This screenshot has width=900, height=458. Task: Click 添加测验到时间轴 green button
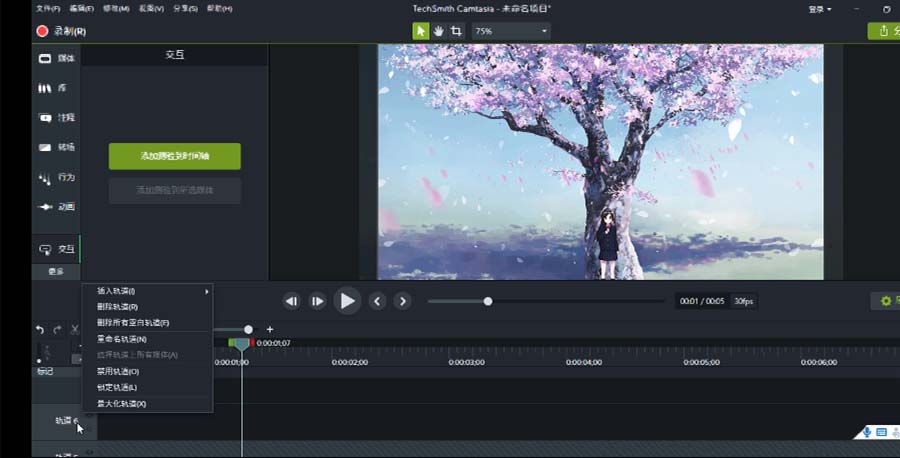point(174,156)
